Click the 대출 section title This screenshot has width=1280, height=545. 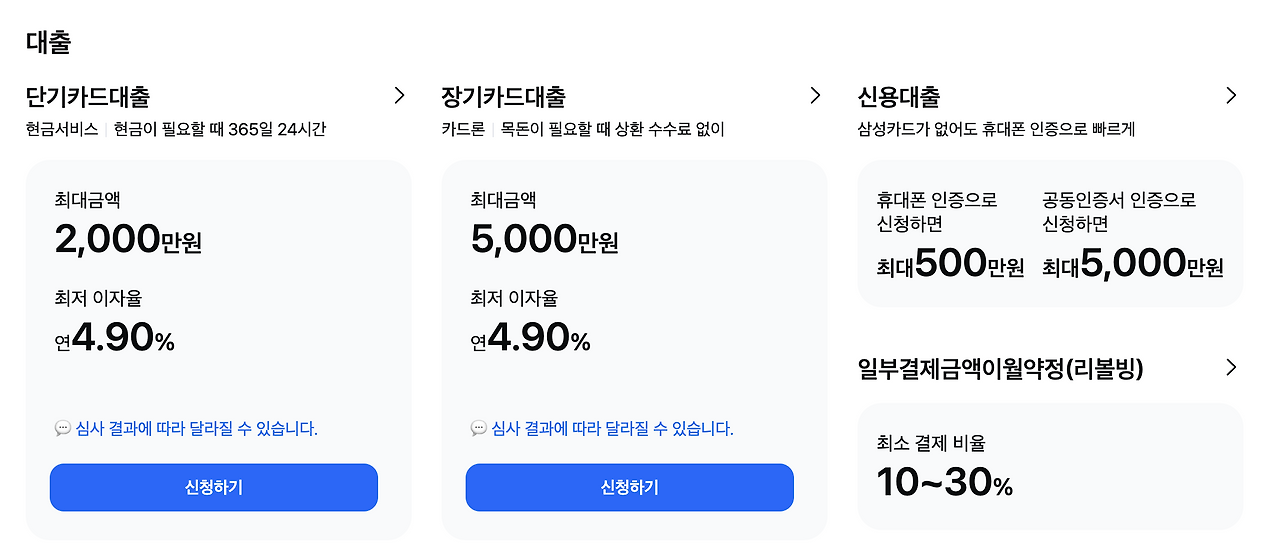(48, 42)
